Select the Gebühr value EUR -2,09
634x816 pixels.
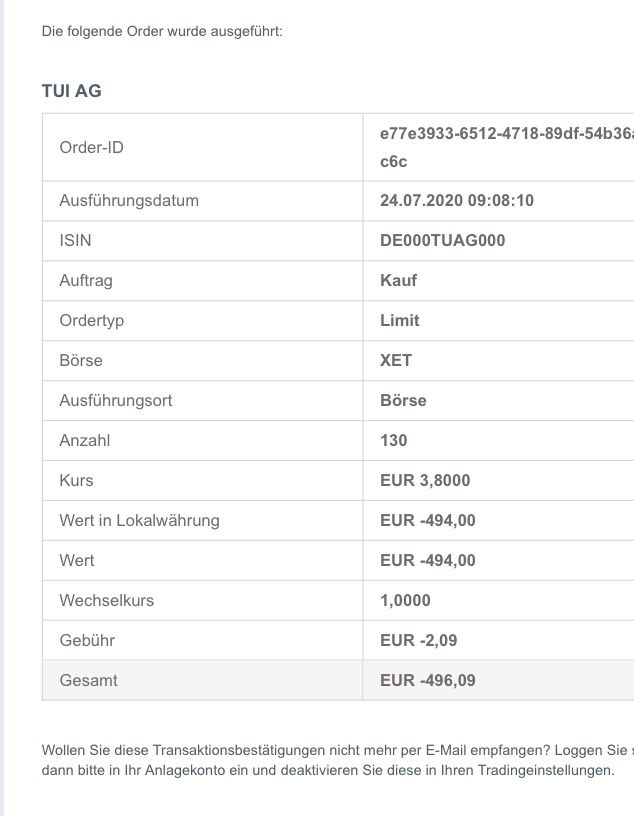pyautogui.click(x=419, y=640)
